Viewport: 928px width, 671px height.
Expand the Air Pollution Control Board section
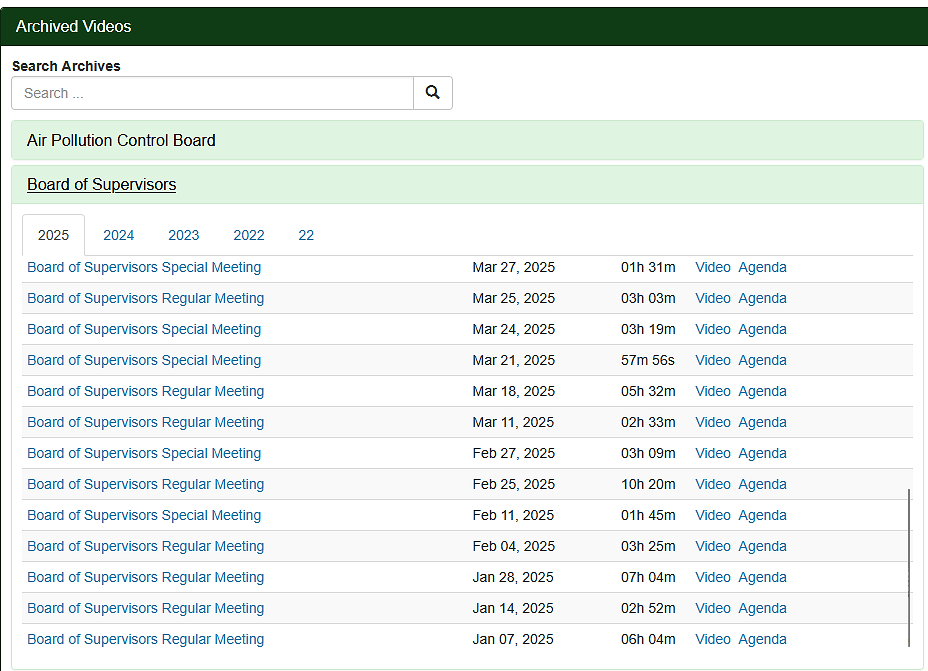pos(121,141)
